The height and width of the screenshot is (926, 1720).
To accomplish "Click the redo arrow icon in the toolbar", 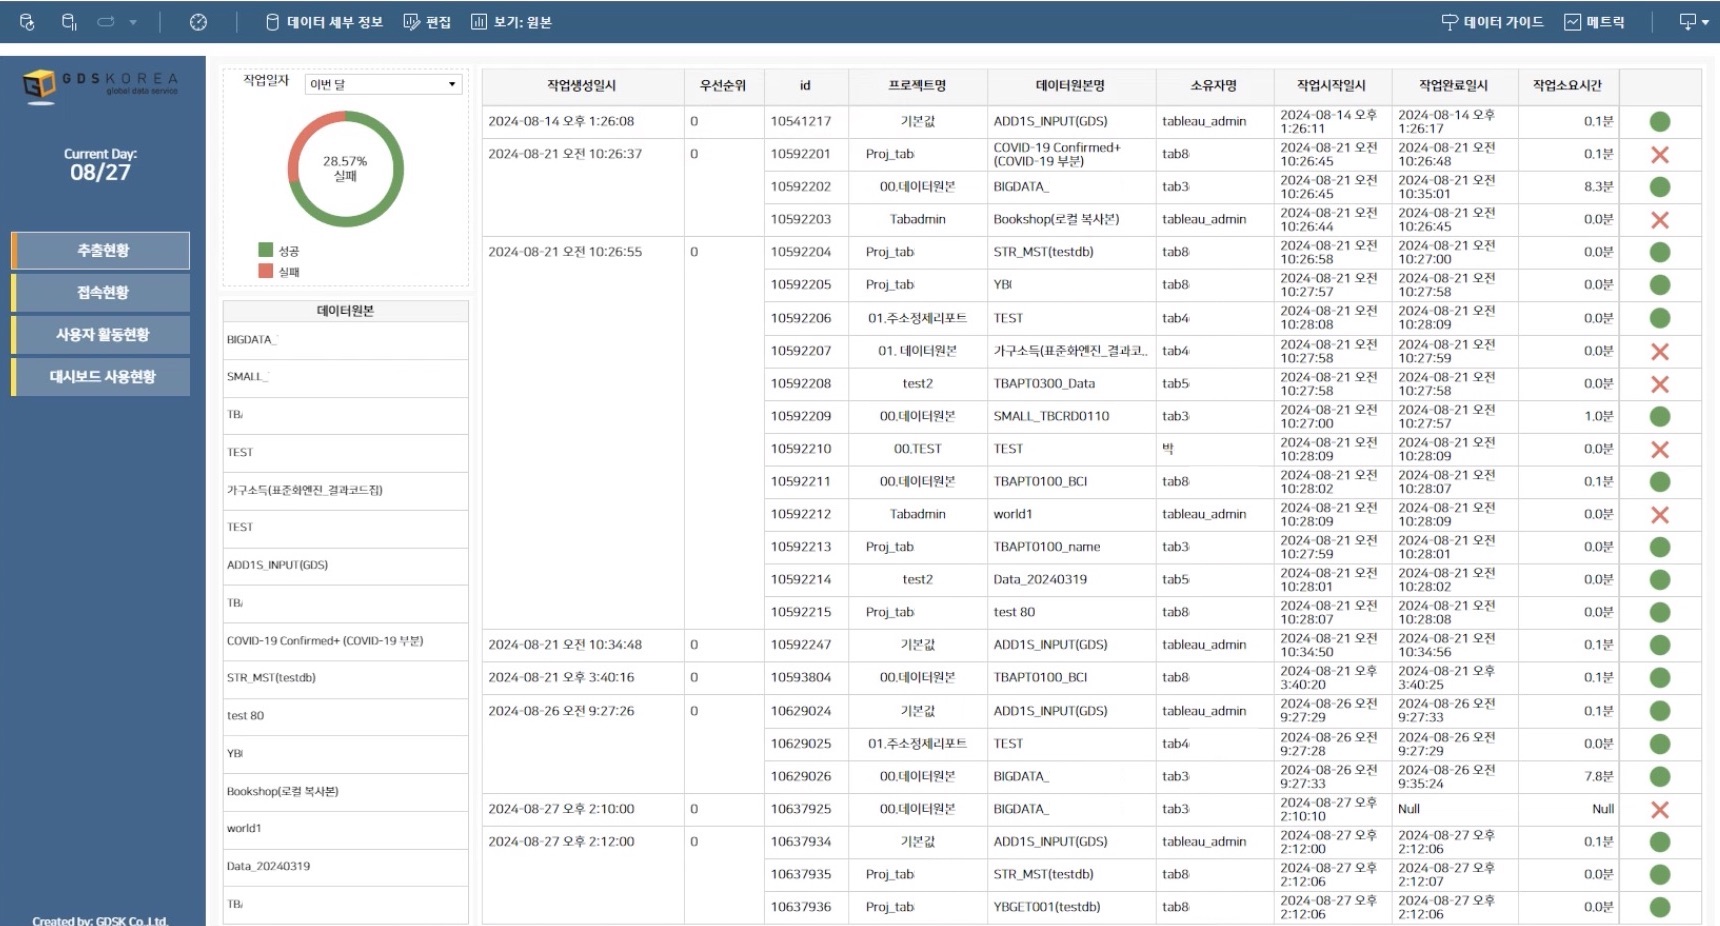I will (106, 22).
